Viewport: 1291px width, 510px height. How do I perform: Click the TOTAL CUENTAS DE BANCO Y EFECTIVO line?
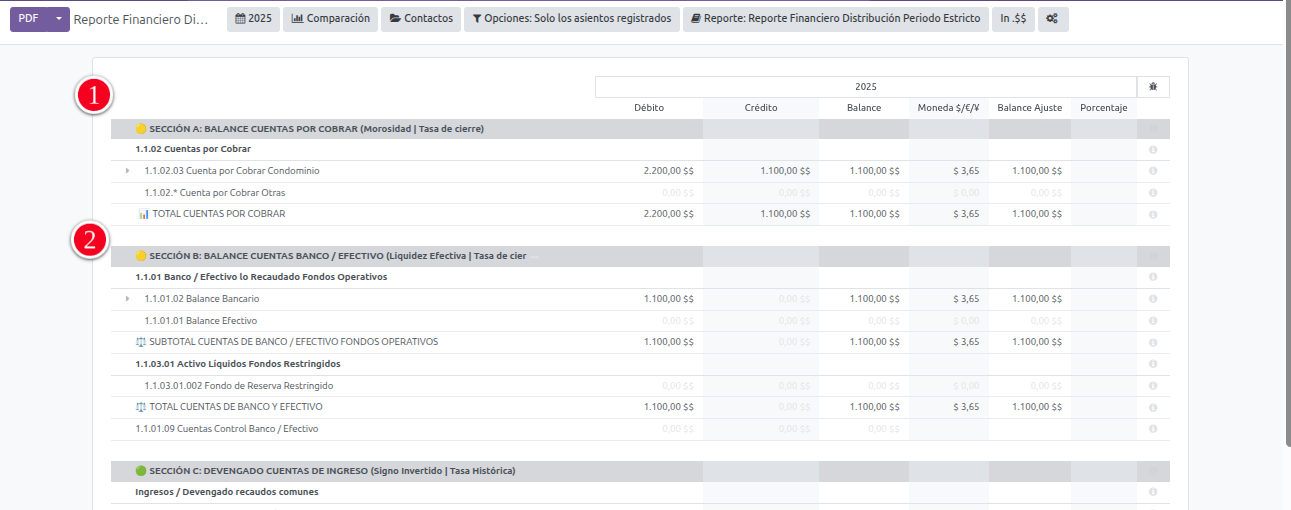(236, 407)
